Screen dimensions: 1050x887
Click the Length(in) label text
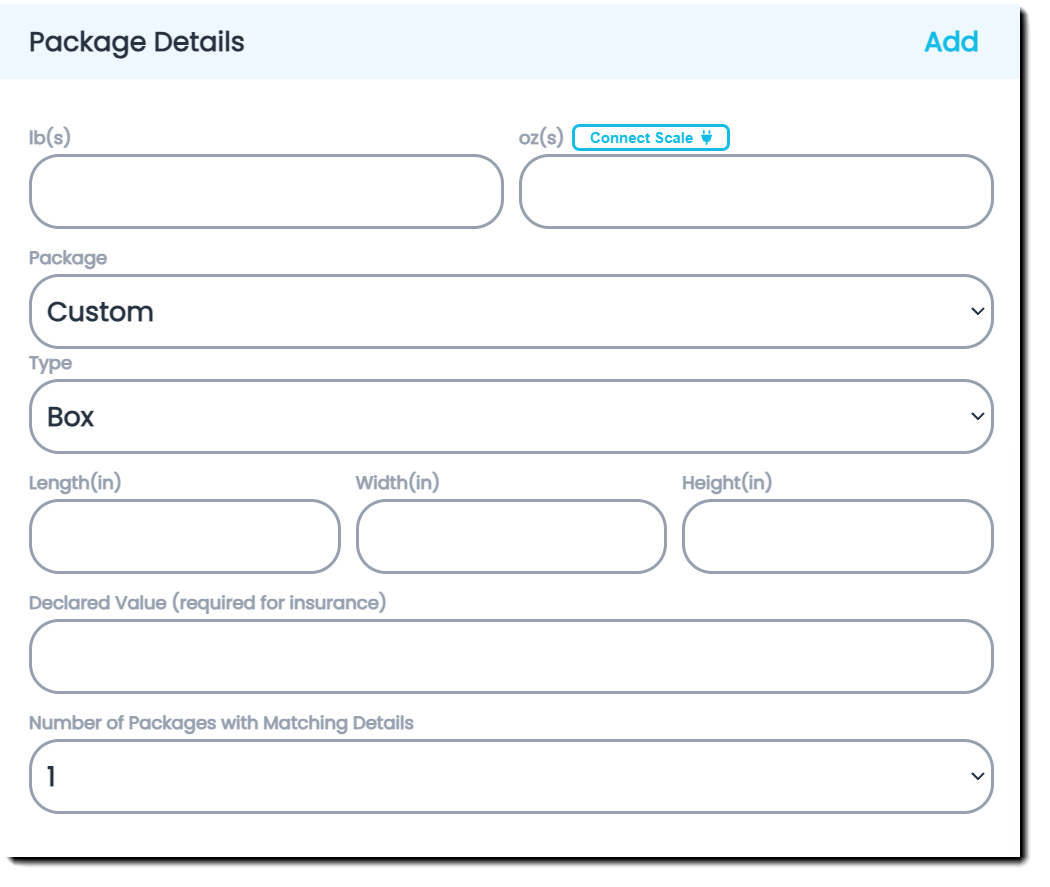(75, 483)
